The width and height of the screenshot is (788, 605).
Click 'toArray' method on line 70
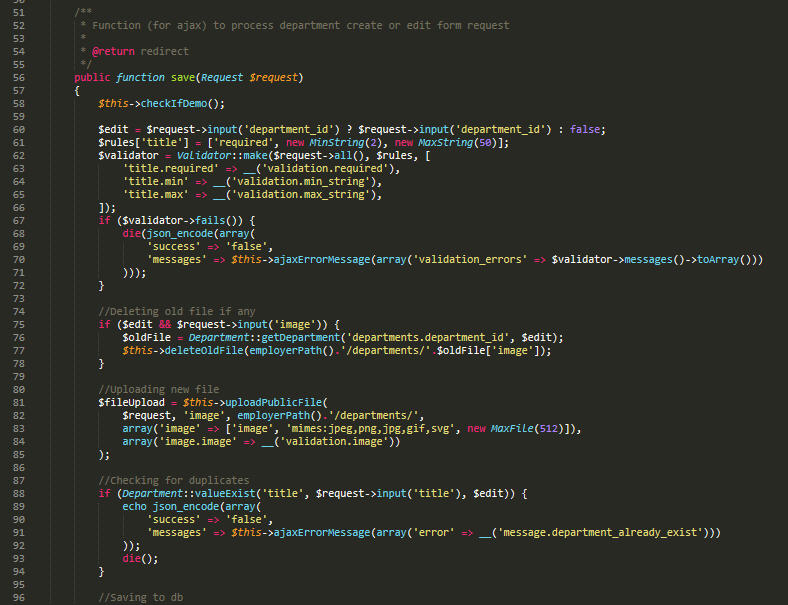point(718,260)
